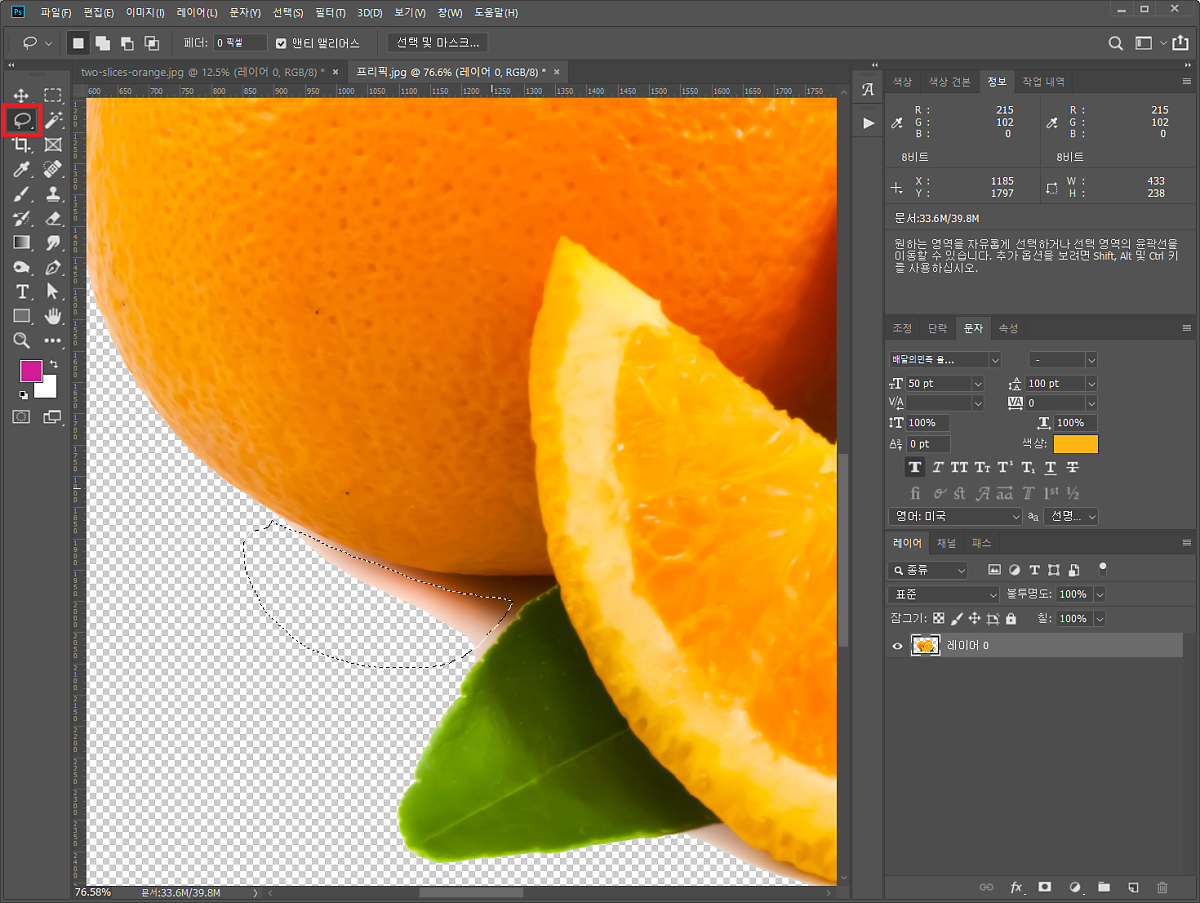
Task: Click the feather 페더 input field
Action: (240, 43)
